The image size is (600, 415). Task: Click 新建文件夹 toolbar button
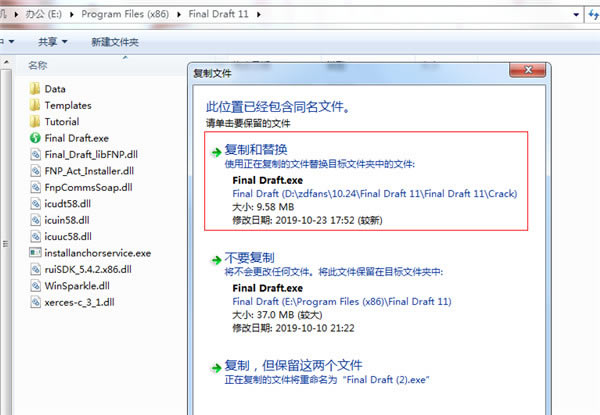coord(115,42)
